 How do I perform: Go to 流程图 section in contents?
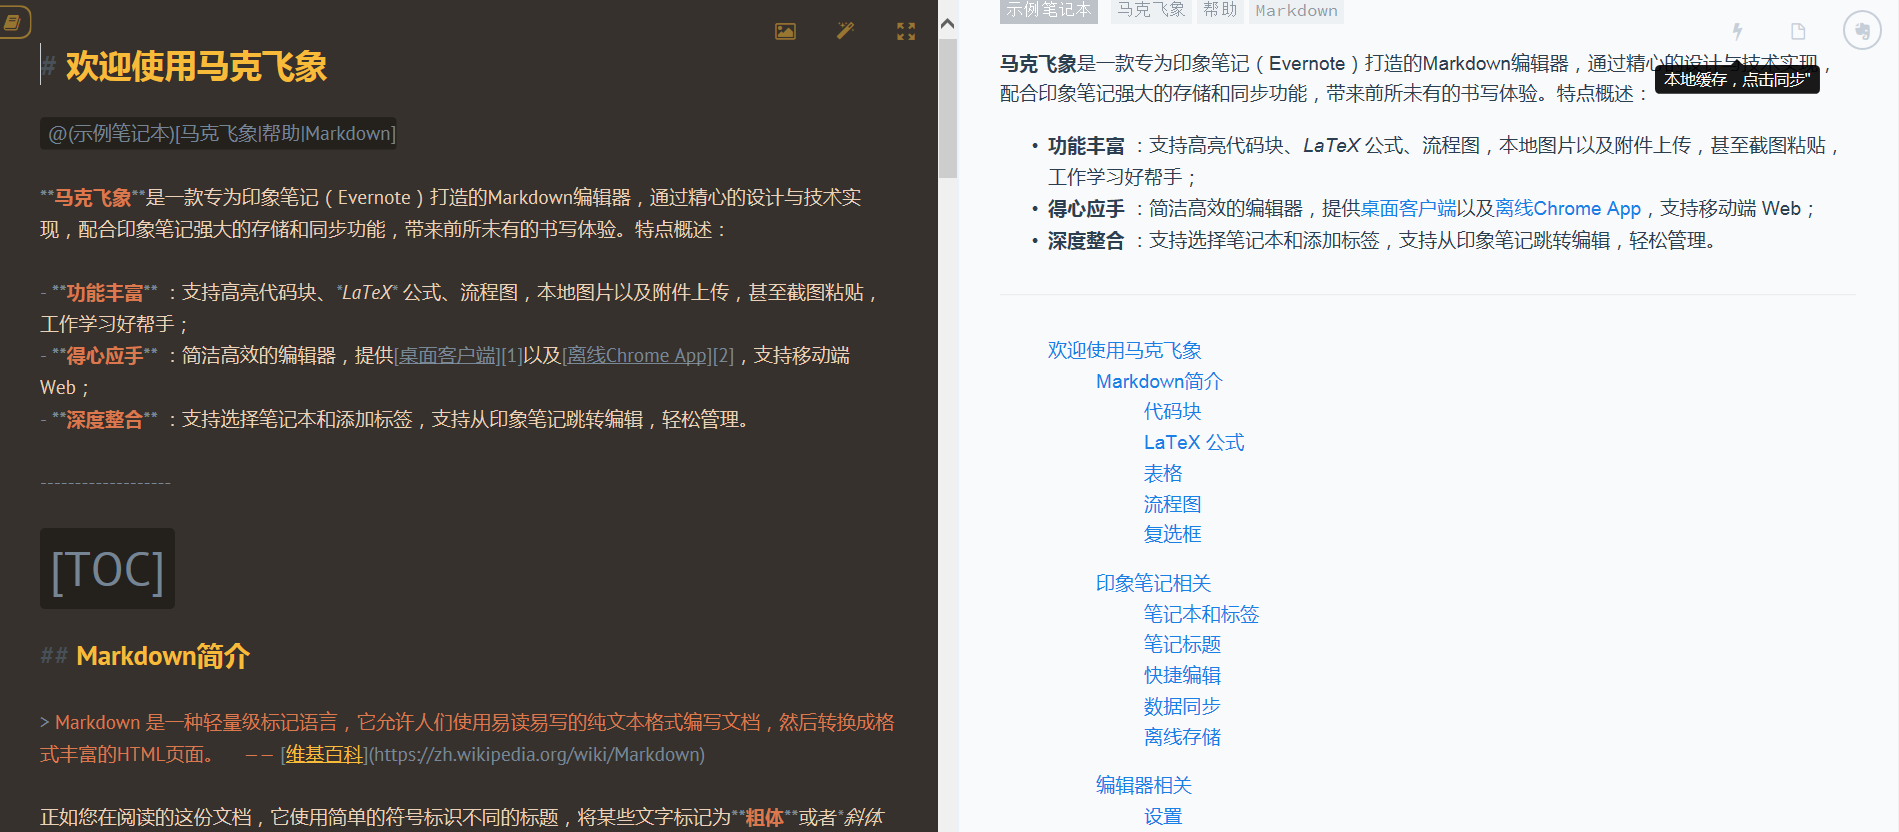click(1172, 504)
